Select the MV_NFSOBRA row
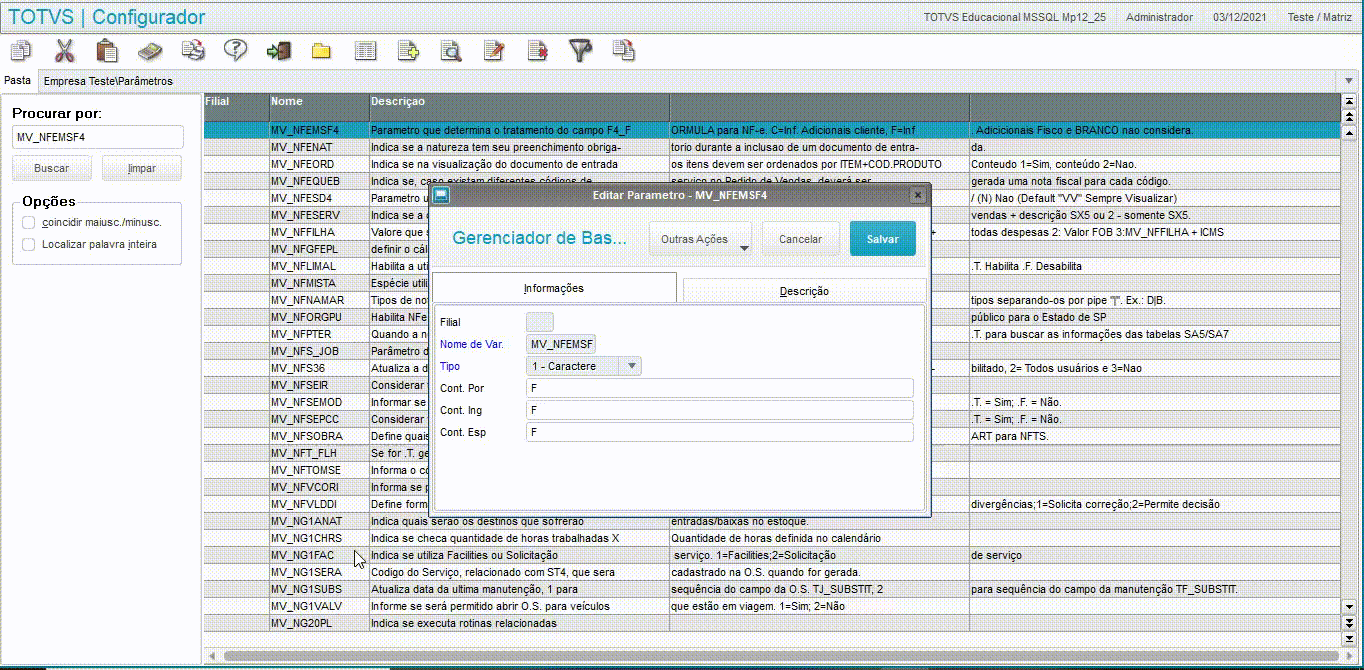This screenshot has width=1364, height=670. pos(771,436)
